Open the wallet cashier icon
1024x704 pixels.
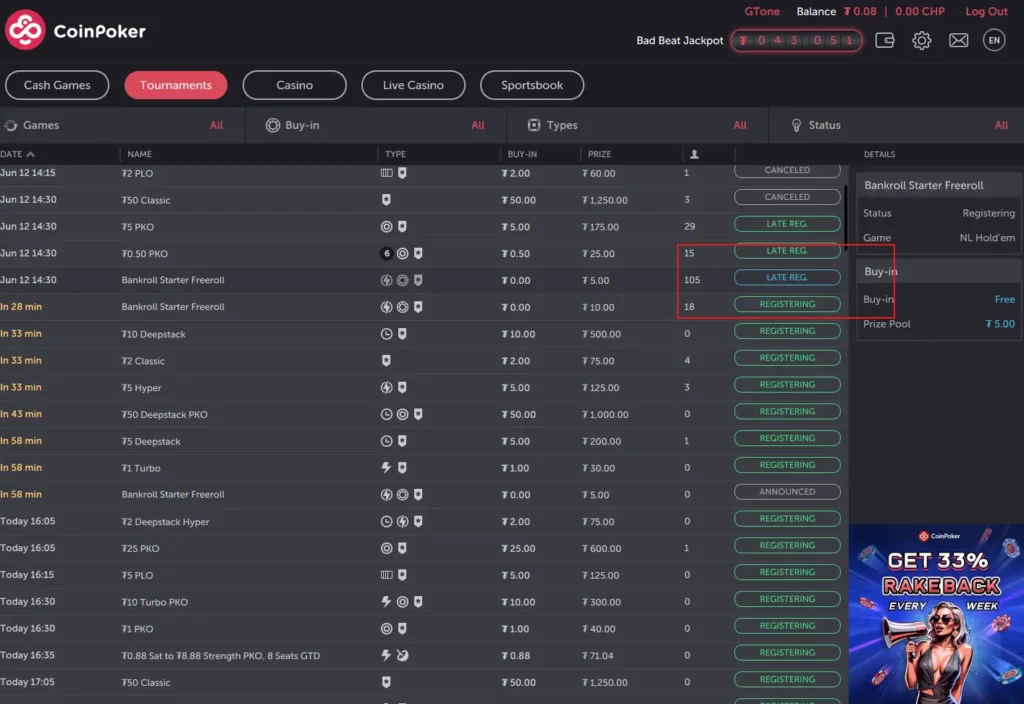pos(884,40)
